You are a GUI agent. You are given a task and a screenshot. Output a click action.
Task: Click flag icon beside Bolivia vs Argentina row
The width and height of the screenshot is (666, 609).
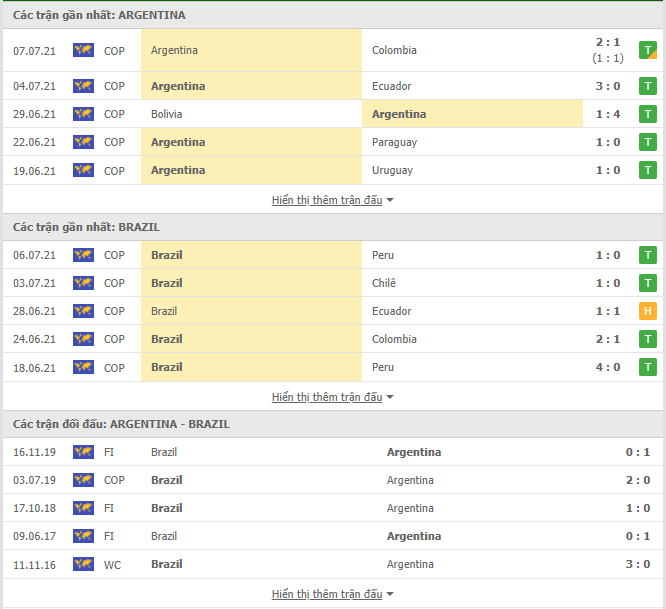coord(83,114)
